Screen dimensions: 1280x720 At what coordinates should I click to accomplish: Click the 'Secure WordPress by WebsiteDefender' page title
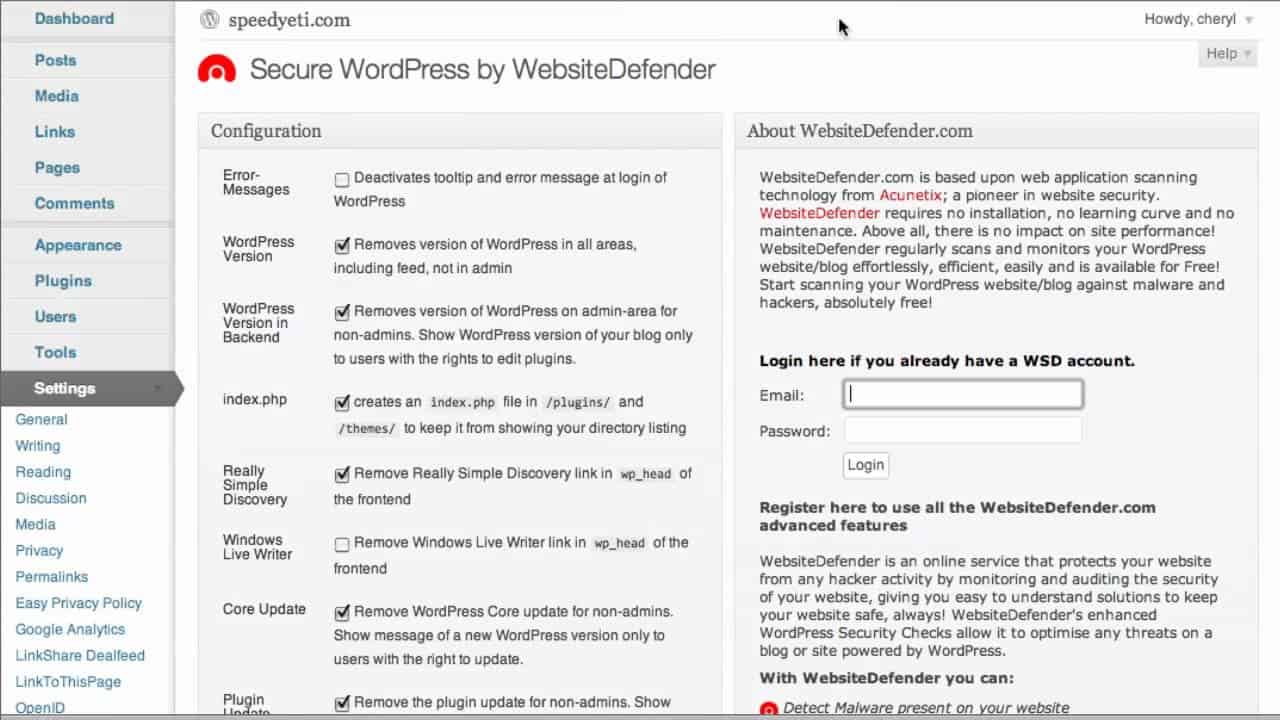tap(482, 69)
